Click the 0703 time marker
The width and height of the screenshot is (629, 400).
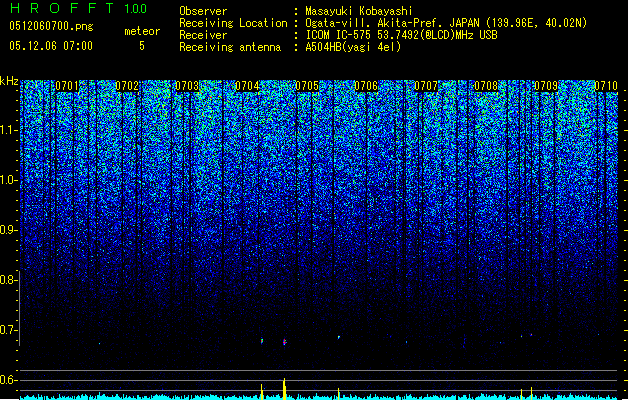click(187, 86)
